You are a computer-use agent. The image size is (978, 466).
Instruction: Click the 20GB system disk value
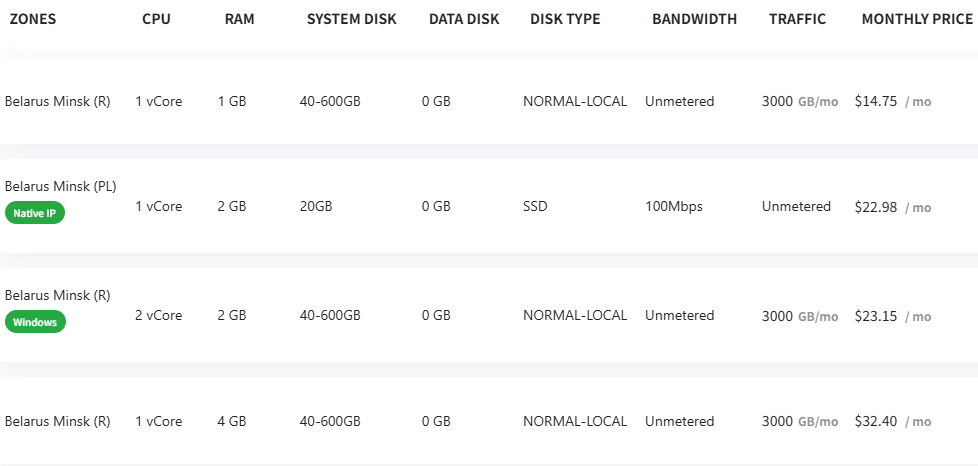click(316, 206)
